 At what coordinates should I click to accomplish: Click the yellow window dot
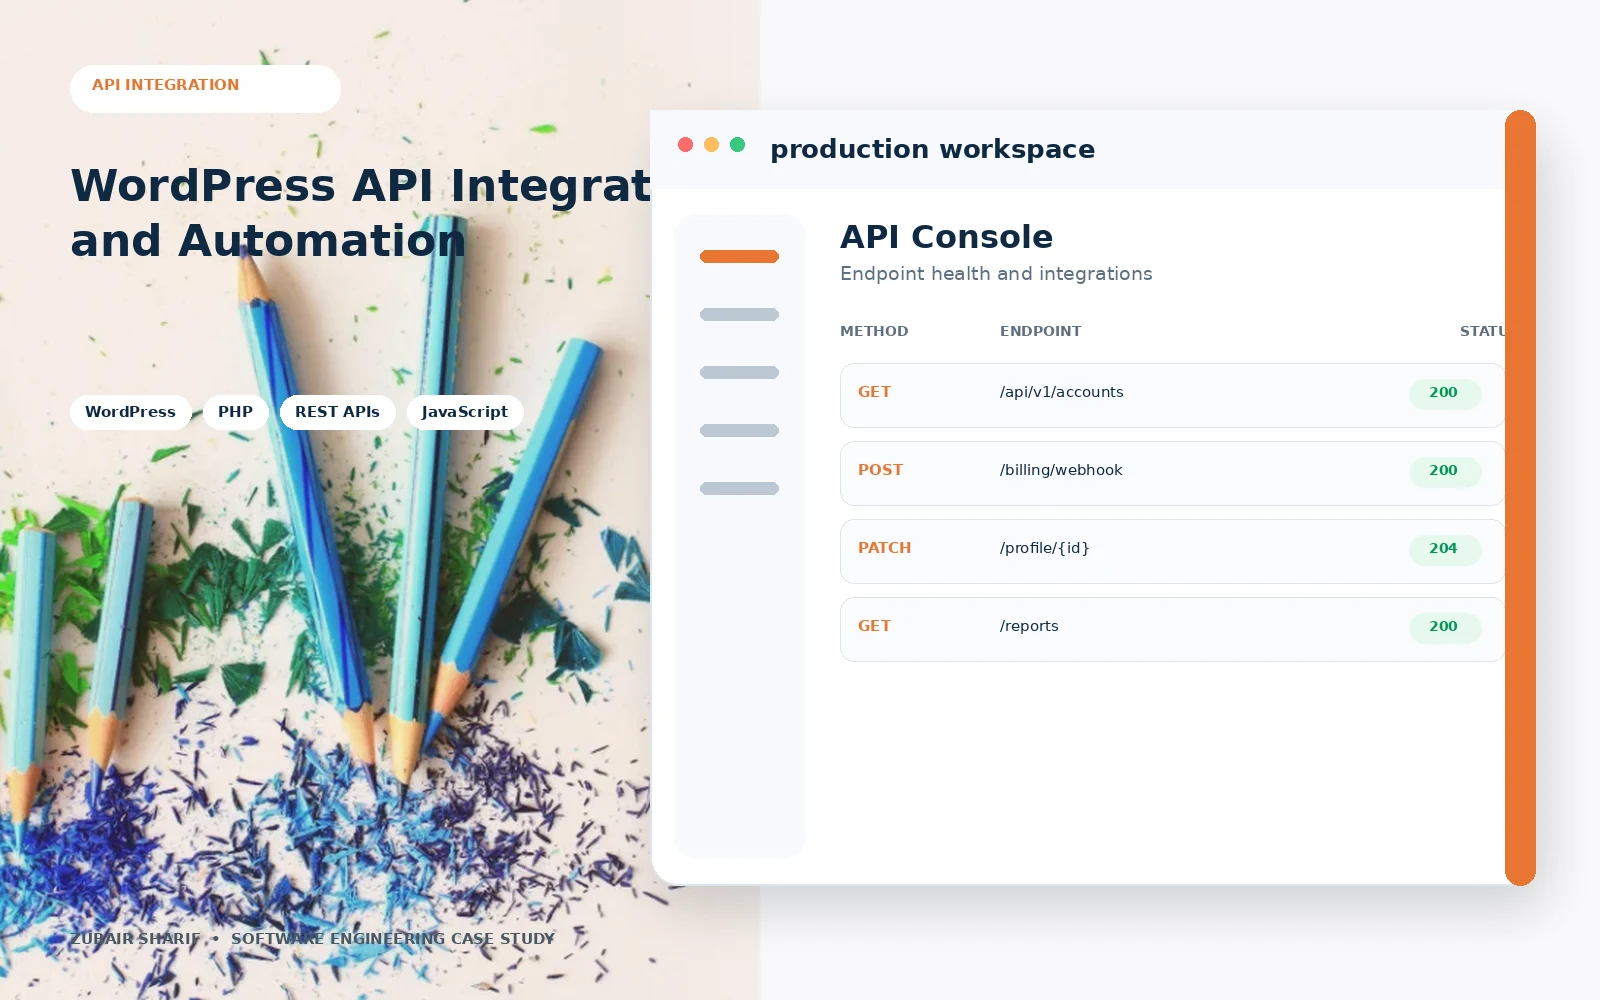click(x=711, y=145)
